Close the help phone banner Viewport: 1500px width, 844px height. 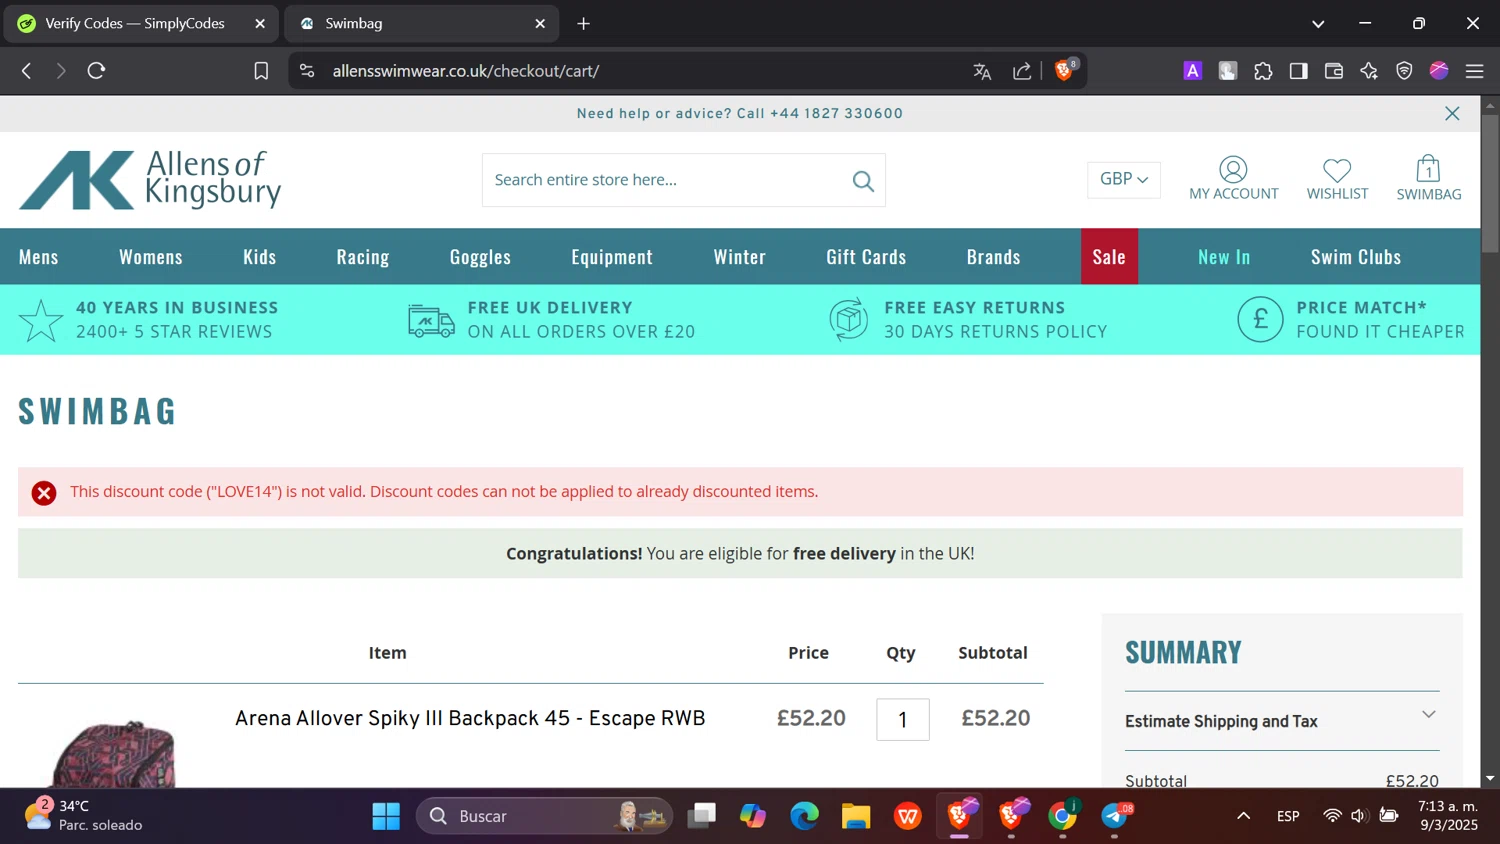click(1452, 114)
